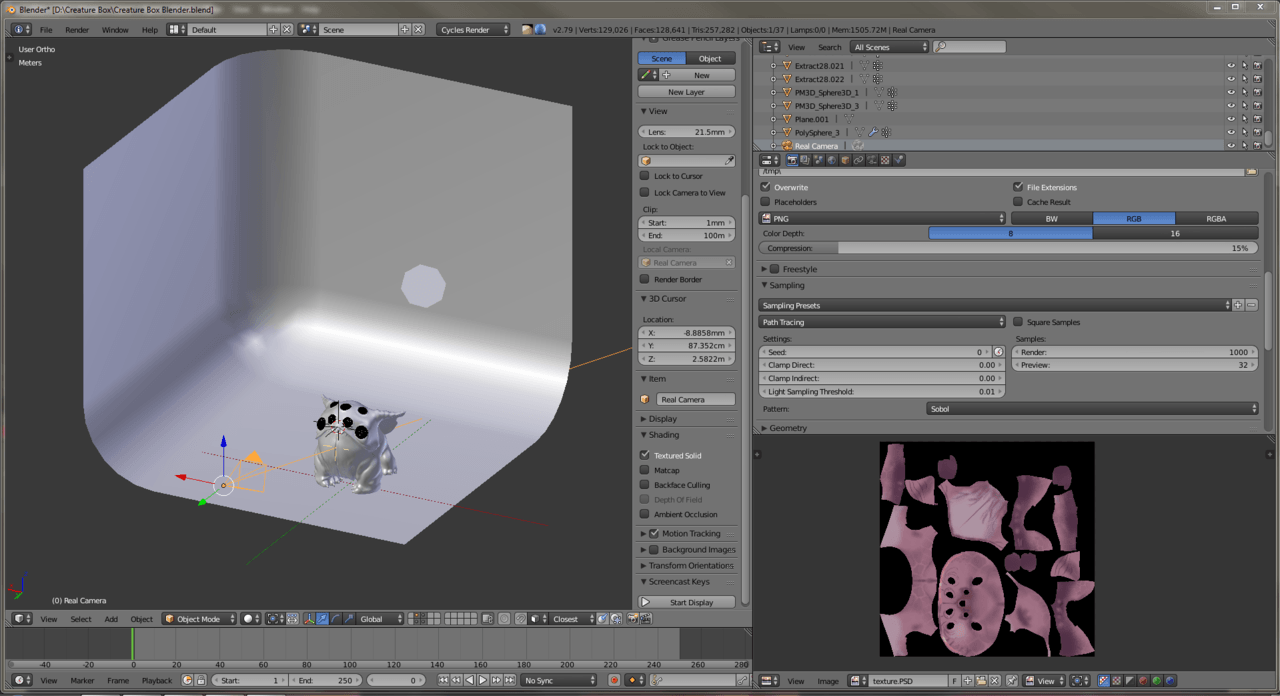The width and height of the screenshot is (1280, 696).
Task: Click the proportional editing icon in 3D header
Action: click(x=504, y=619)
